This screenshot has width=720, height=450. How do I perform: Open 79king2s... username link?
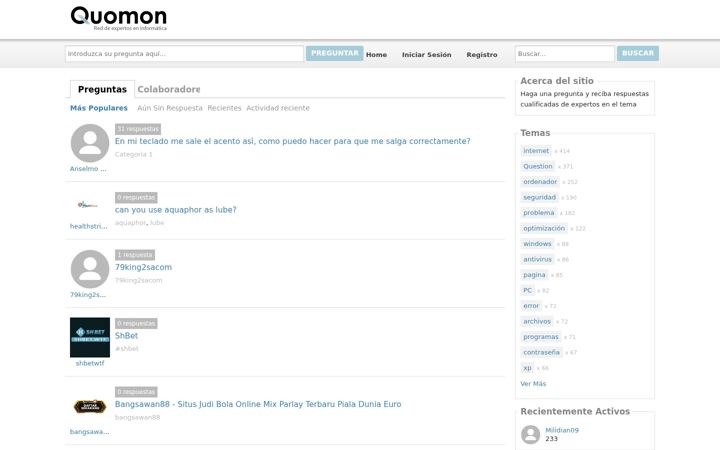point(88,294)
